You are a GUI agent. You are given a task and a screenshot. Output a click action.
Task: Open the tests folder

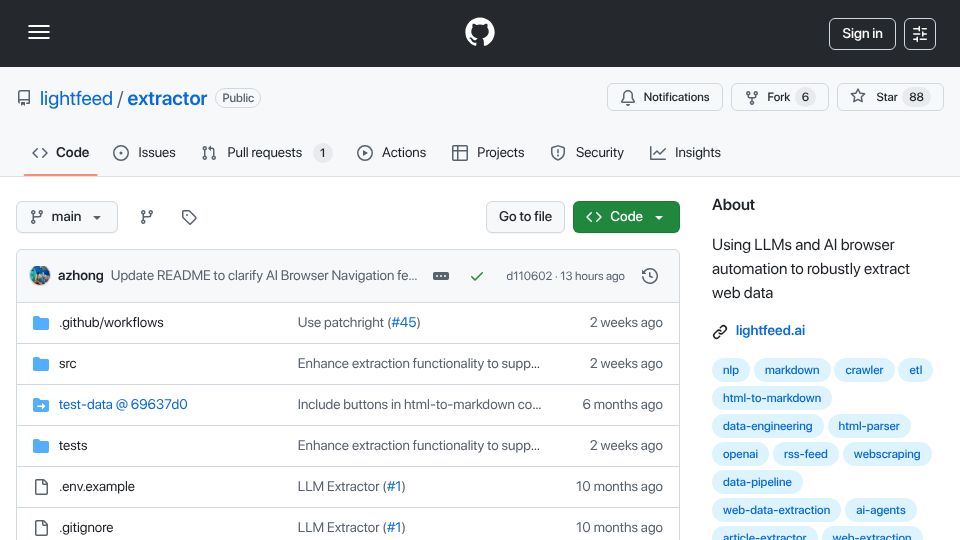click(73, 446)
